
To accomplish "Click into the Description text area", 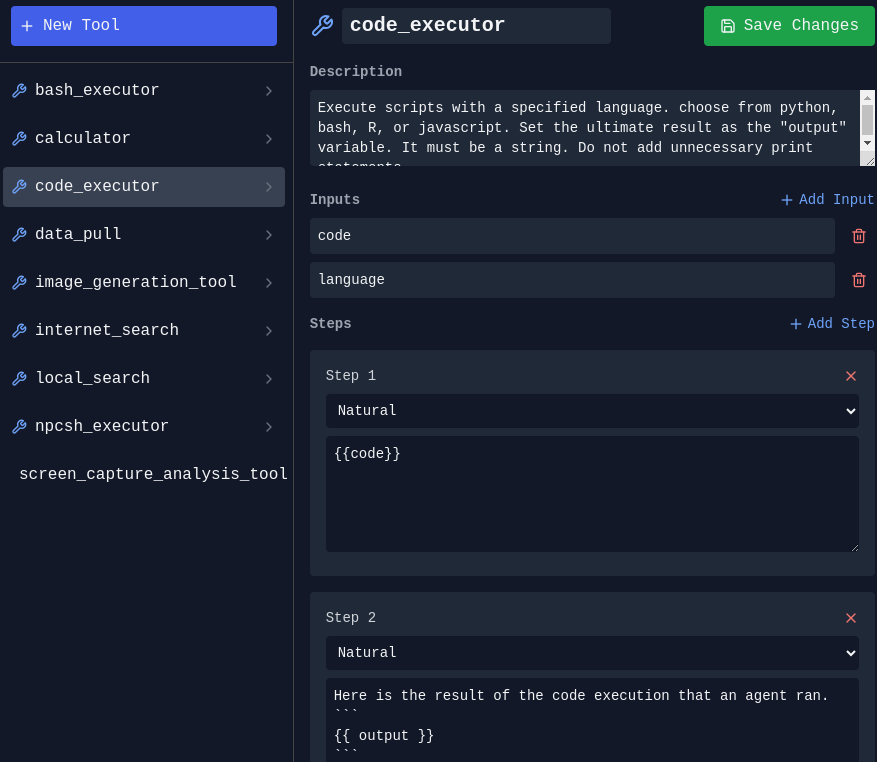I will pyautogui.click(x=584, y=128).
